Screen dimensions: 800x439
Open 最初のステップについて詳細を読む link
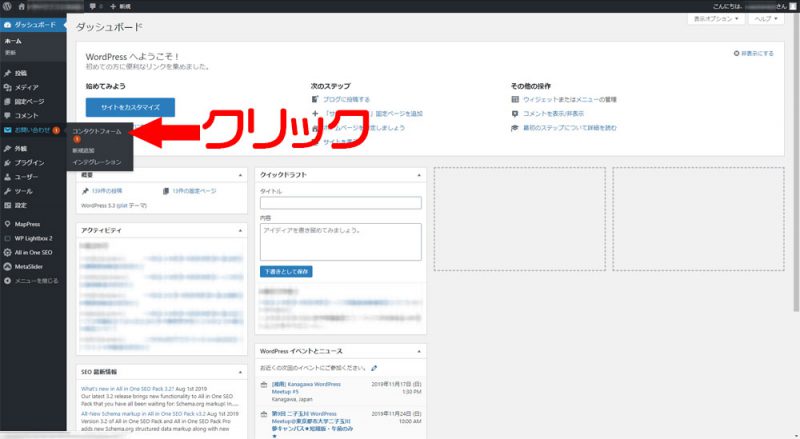click(570, 128)
